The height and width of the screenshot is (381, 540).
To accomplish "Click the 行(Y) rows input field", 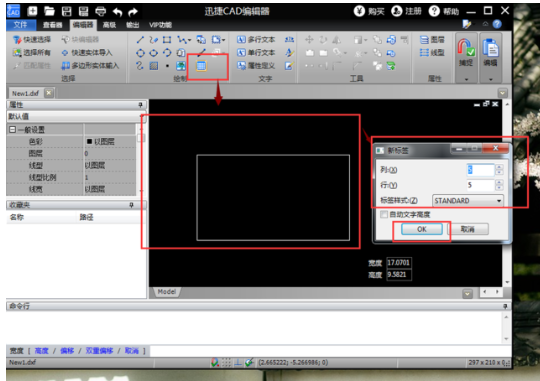I will pos(480,185).
